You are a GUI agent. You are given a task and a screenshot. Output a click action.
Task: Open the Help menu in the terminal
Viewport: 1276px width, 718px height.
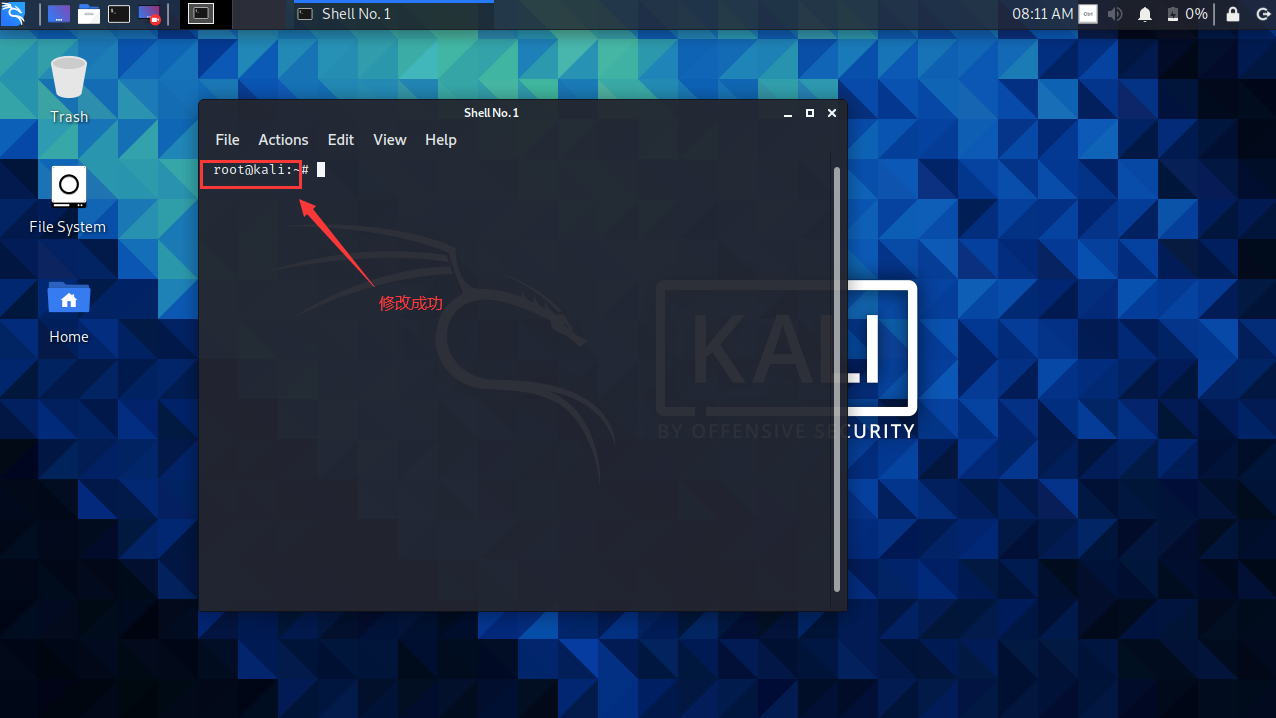click(440, 139)
